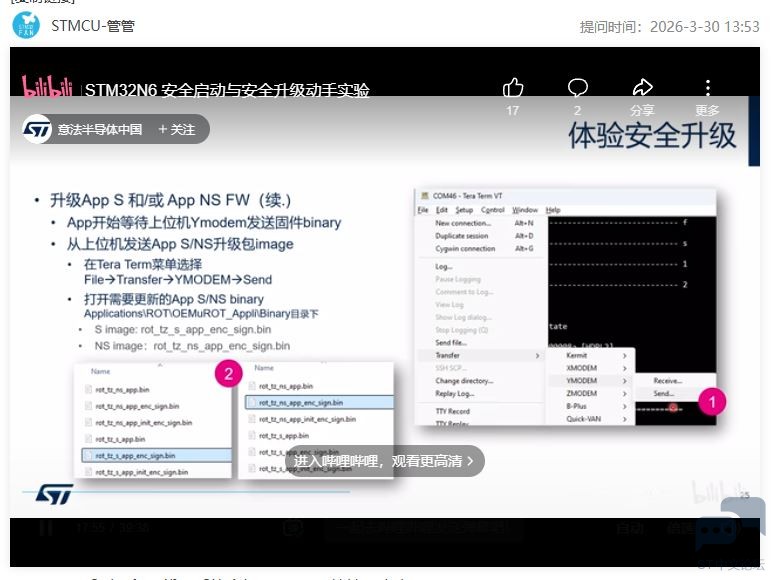Click 进入哔哩哔哩，观看更高清 button

pos(384,461)
